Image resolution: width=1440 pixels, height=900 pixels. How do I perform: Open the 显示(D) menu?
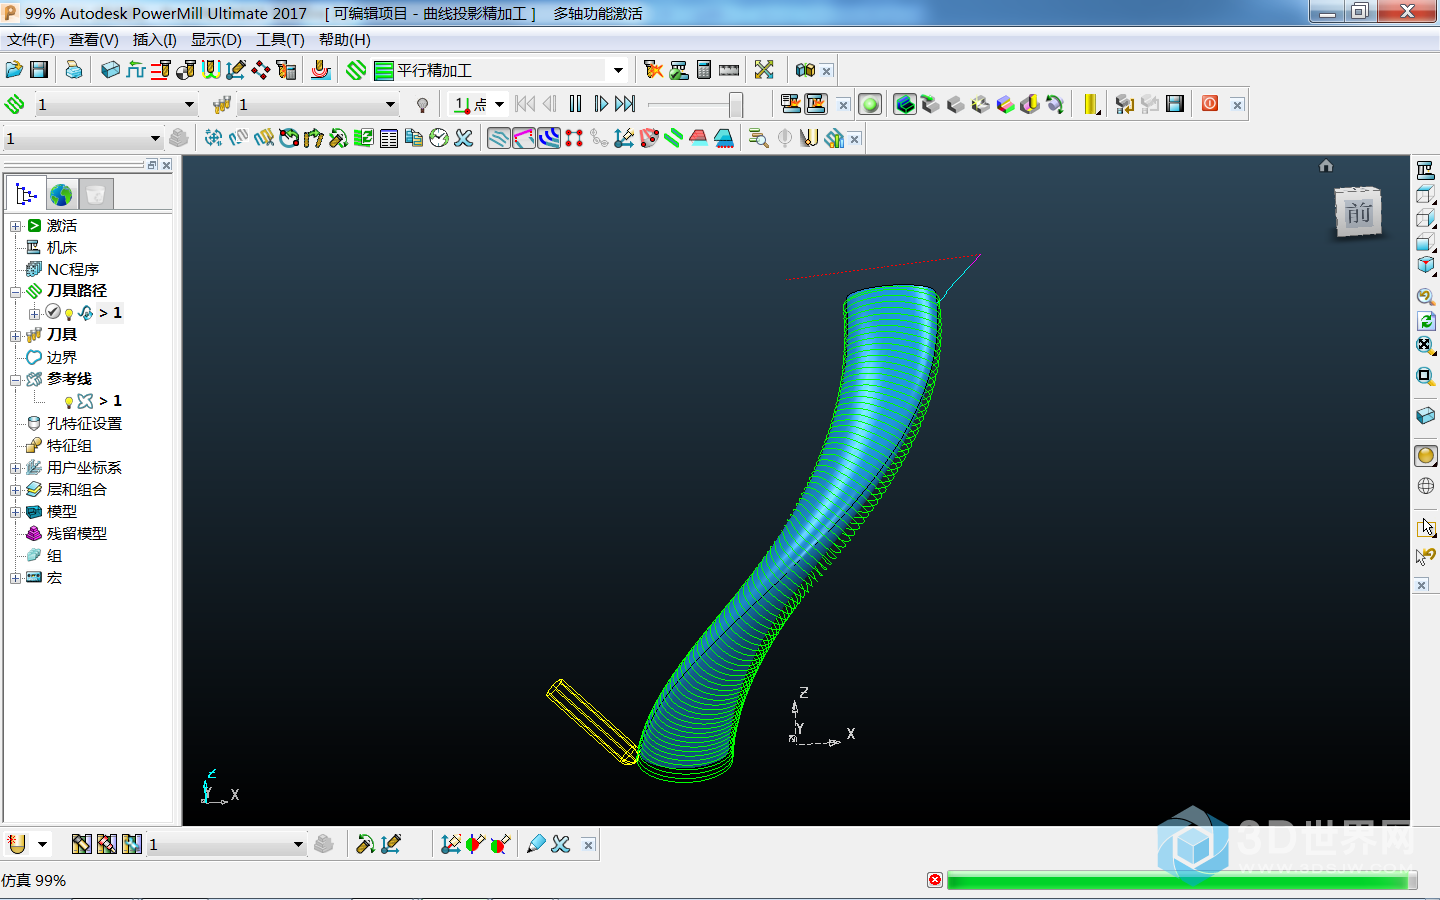[x=216, y=40]
